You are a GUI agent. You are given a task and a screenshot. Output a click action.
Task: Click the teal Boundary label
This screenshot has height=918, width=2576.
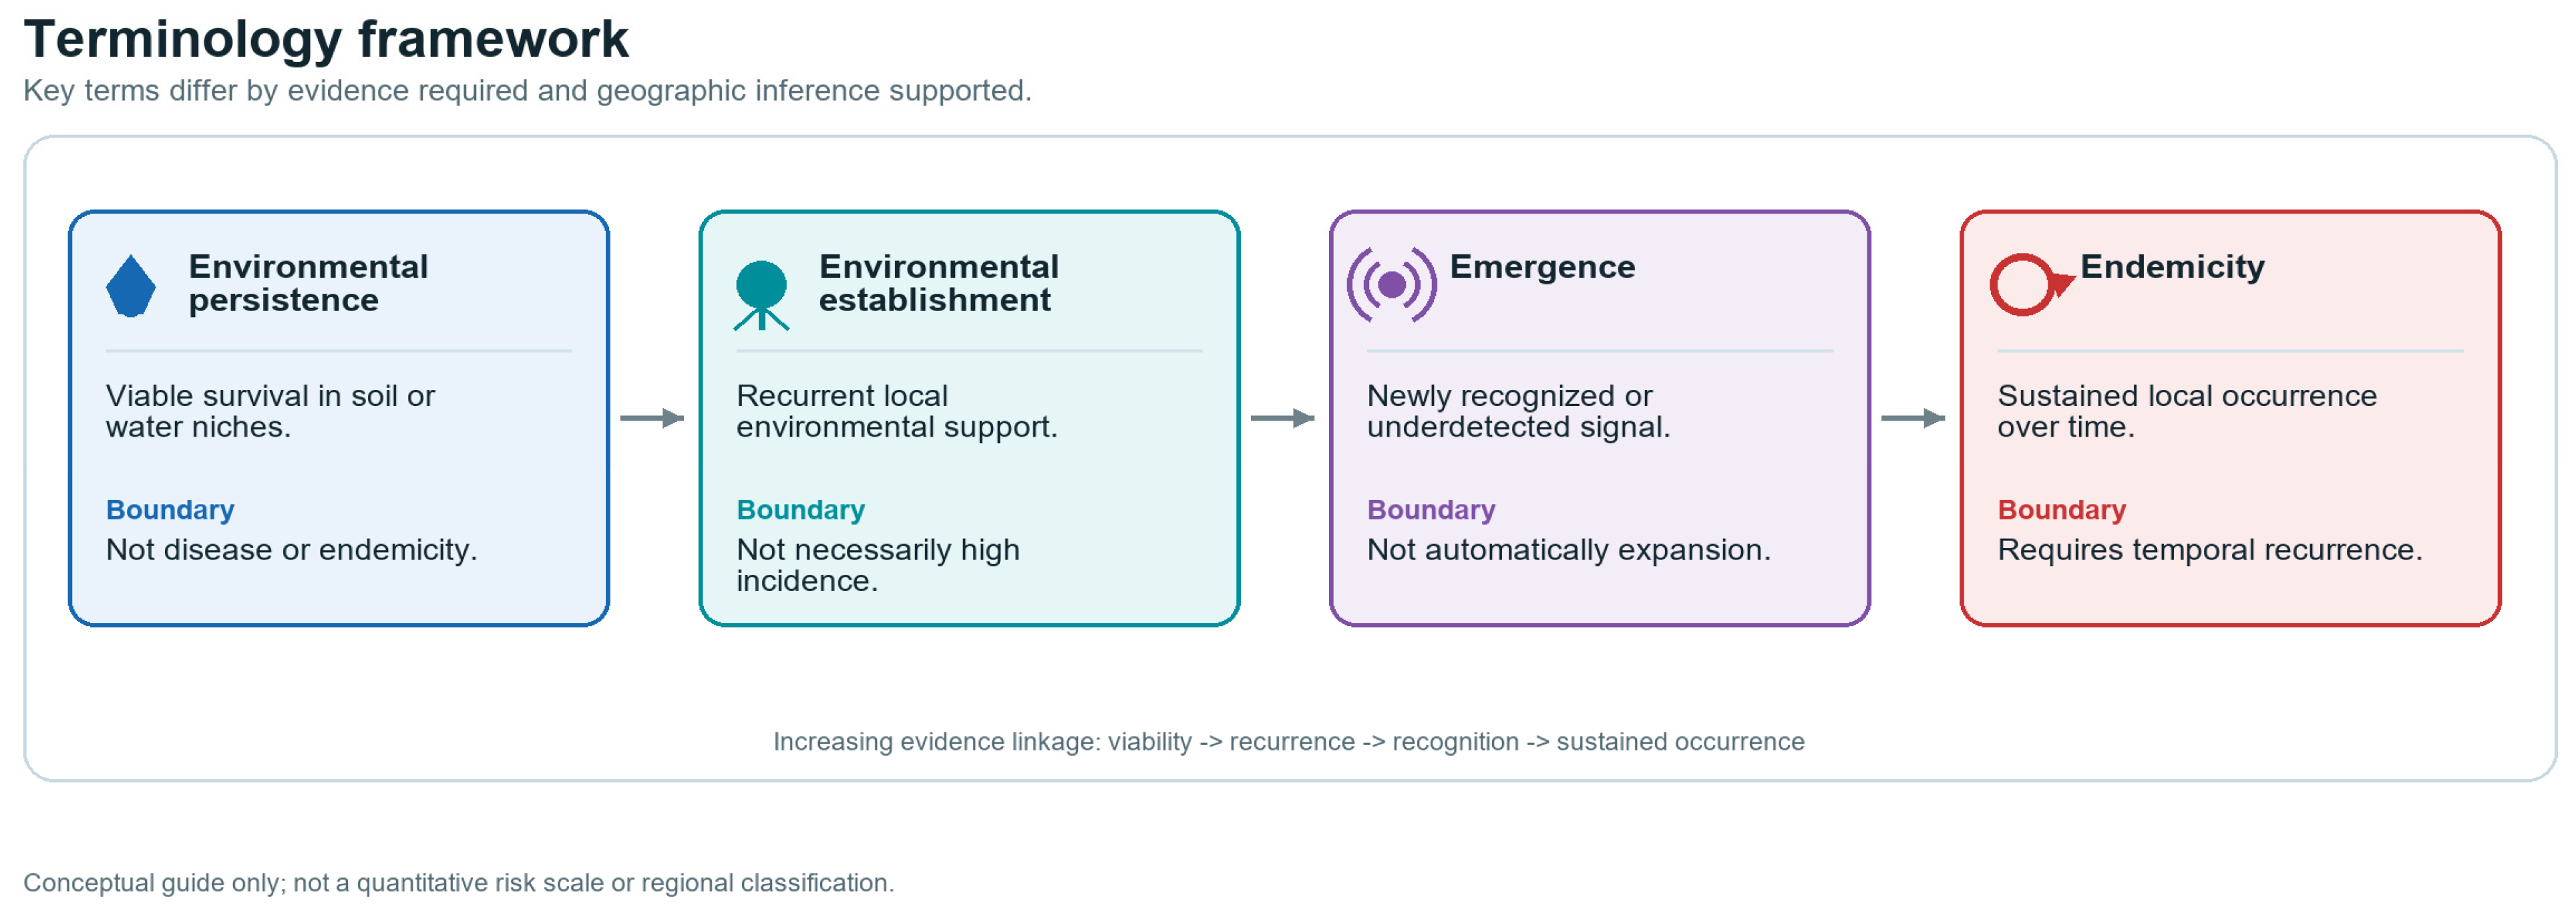800,510
